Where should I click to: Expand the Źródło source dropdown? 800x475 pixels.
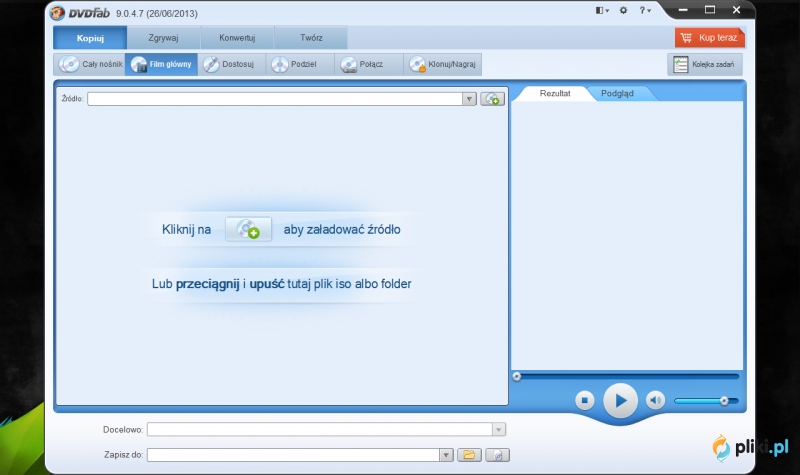(469, 99)
